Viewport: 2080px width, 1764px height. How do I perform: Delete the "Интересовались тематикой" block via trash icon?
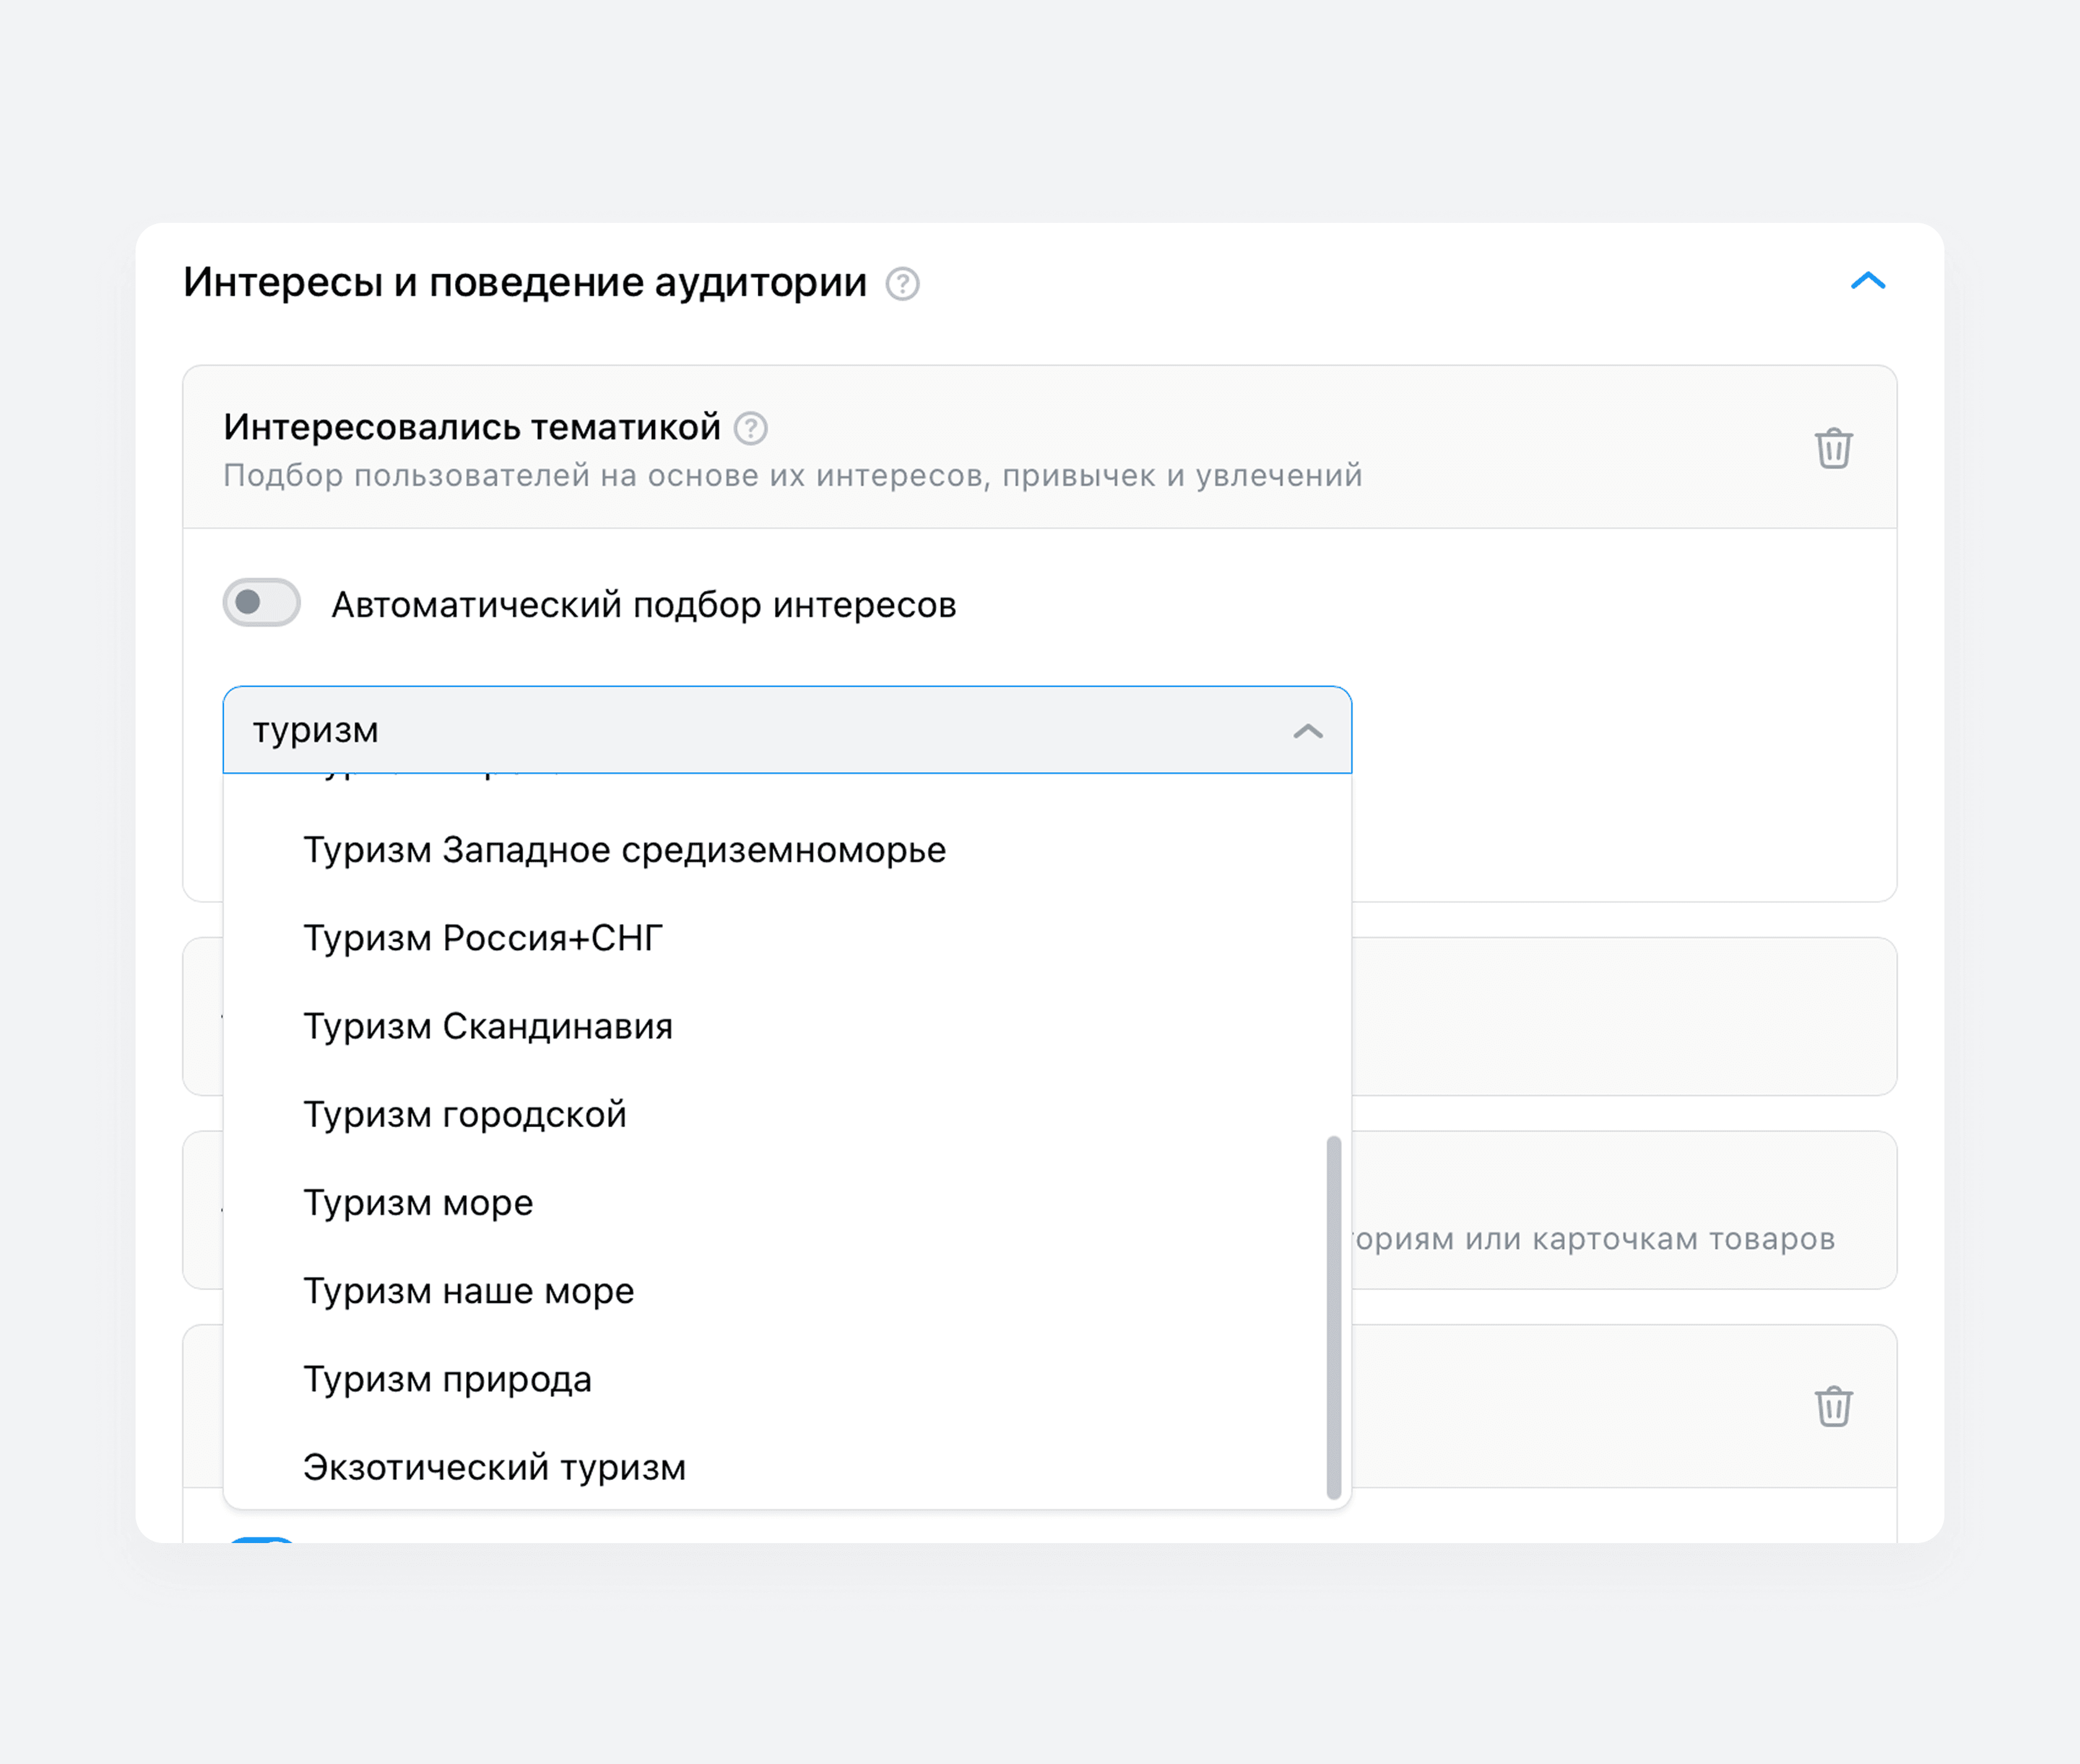[1835, 448]
